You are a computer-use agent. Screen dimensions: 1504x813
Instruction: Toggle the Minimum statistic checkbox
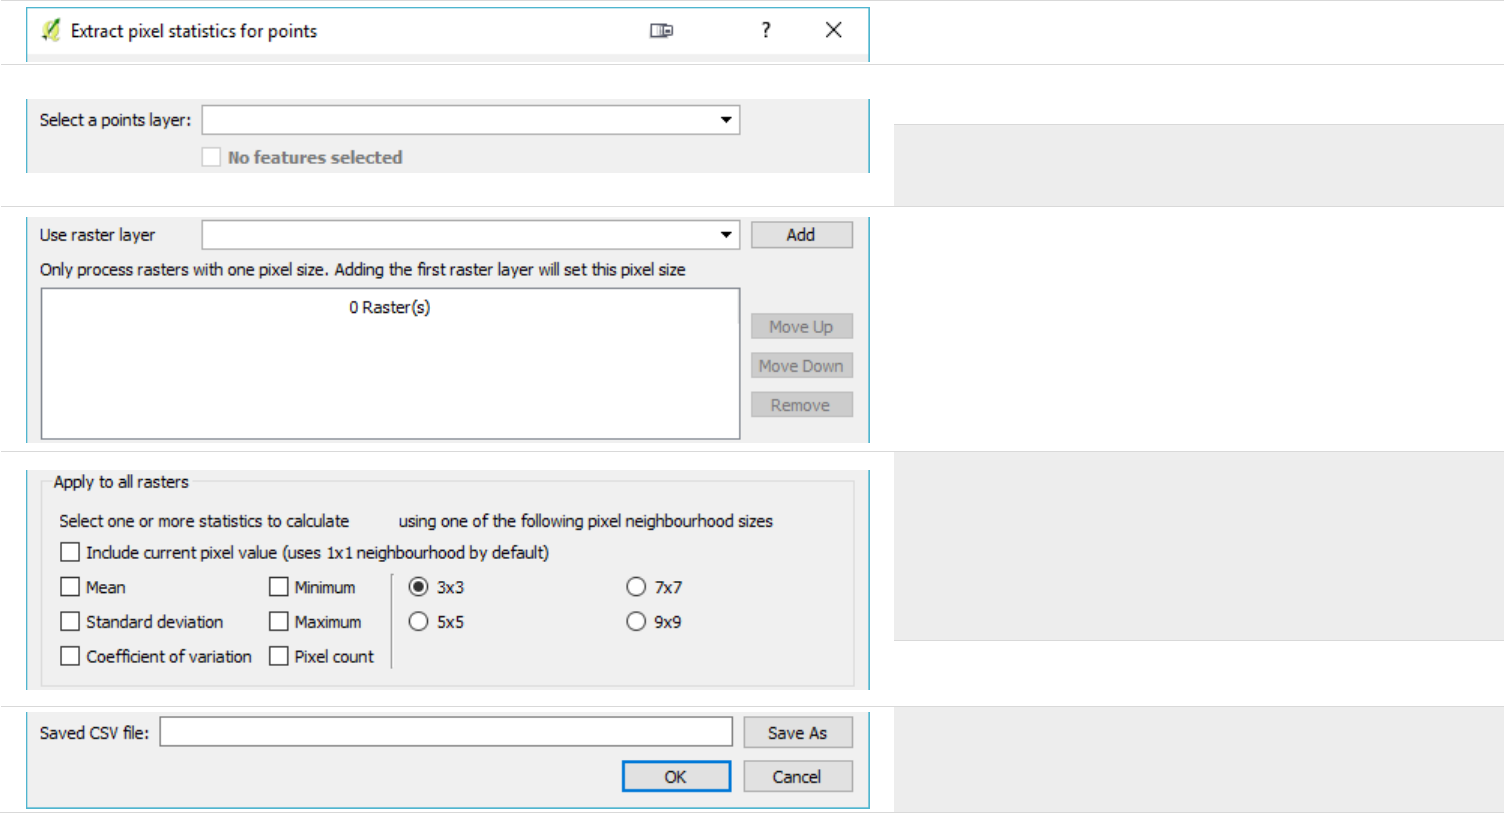(x=279, y=587)
